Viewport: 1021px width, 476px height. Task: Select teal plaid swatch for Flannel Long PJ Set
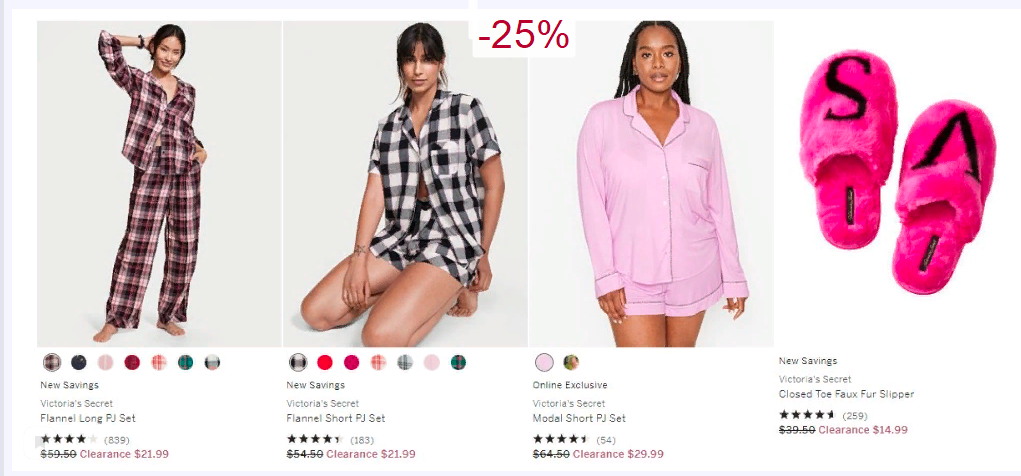tap(186, 362)
